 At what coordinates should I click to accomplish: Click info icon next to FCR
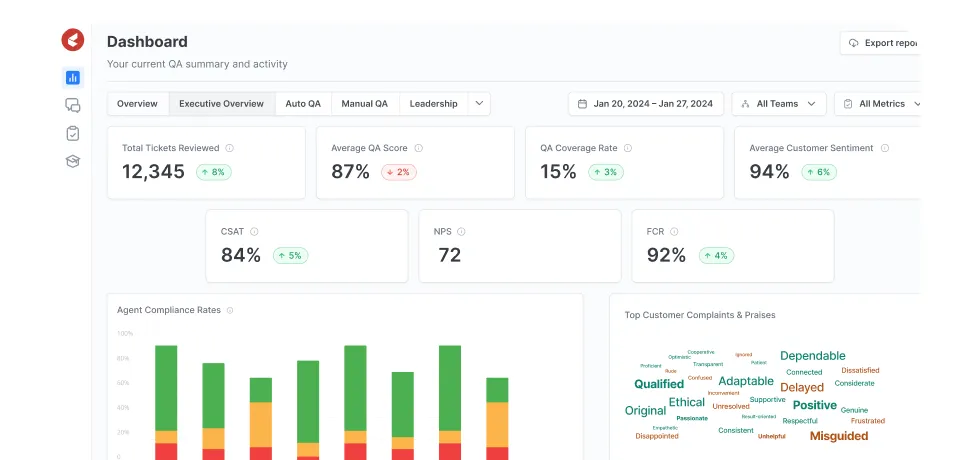click(x=674, y=232)
